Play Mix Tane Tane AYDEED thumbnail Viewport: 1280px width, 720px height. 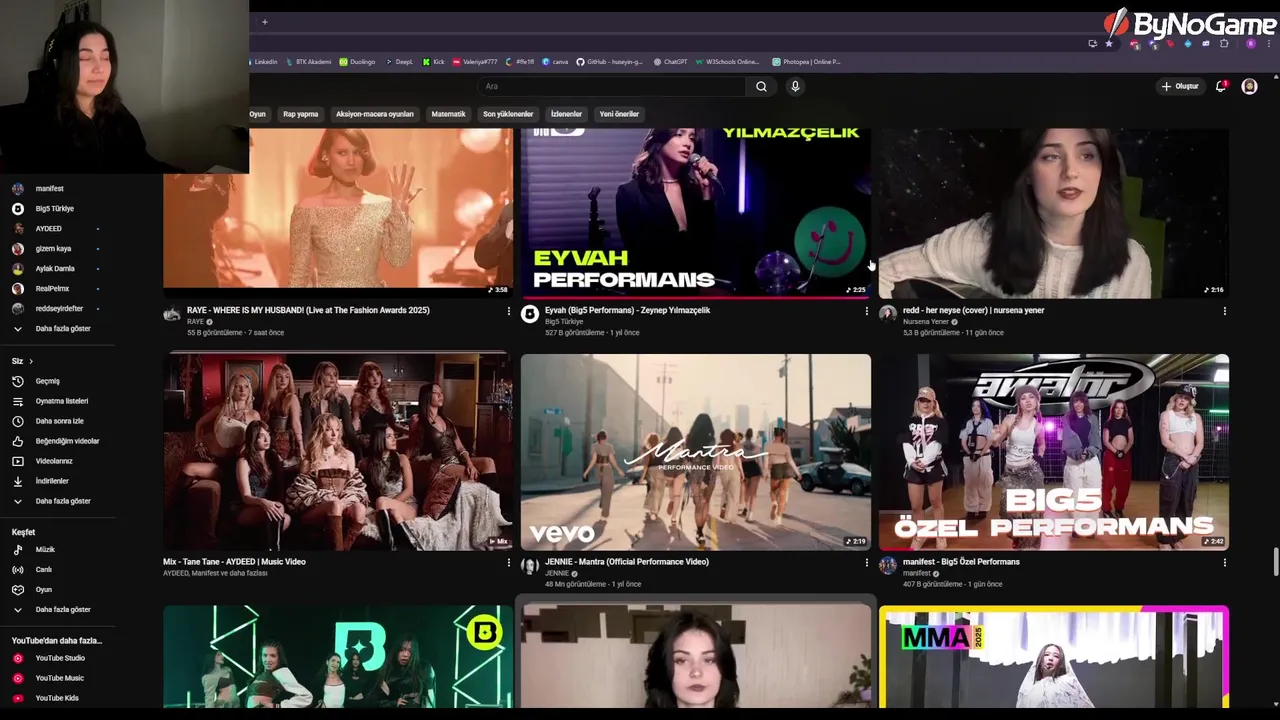338,452
